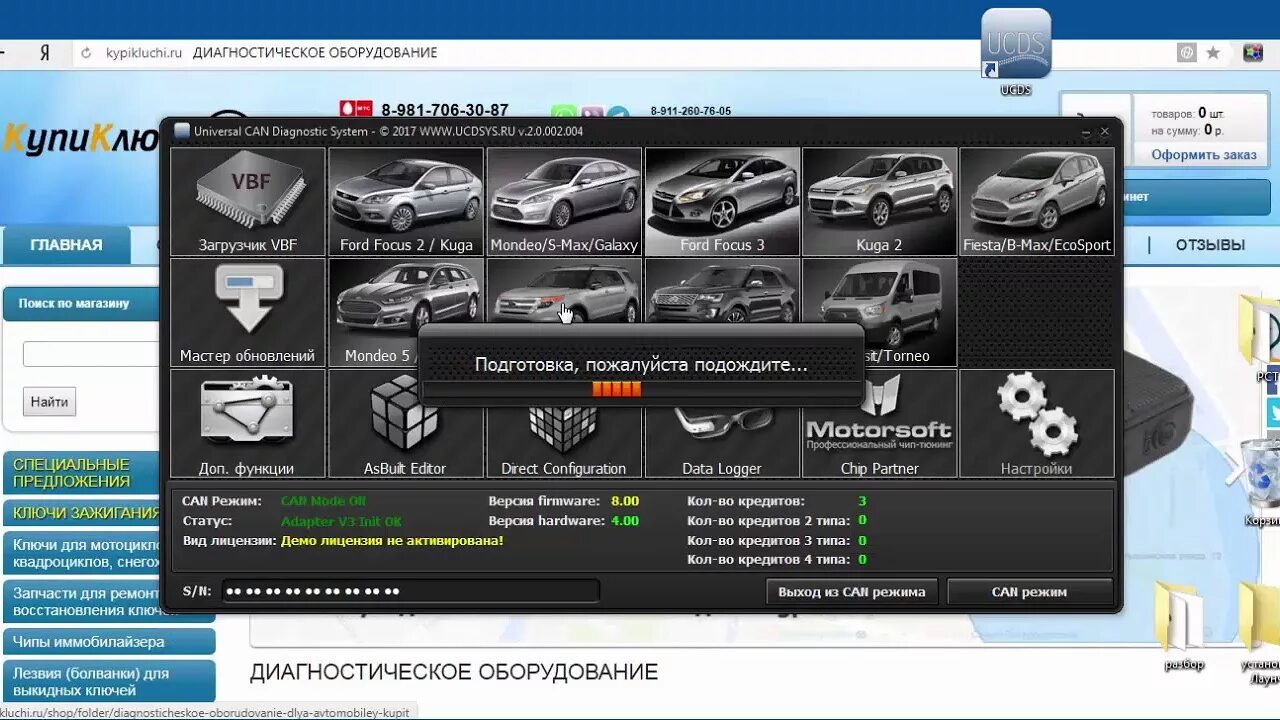Open the Загрузчик VBF module
Image resolution: width=1280 pixels, height=720 pixels.
click(x=247, y=200)
